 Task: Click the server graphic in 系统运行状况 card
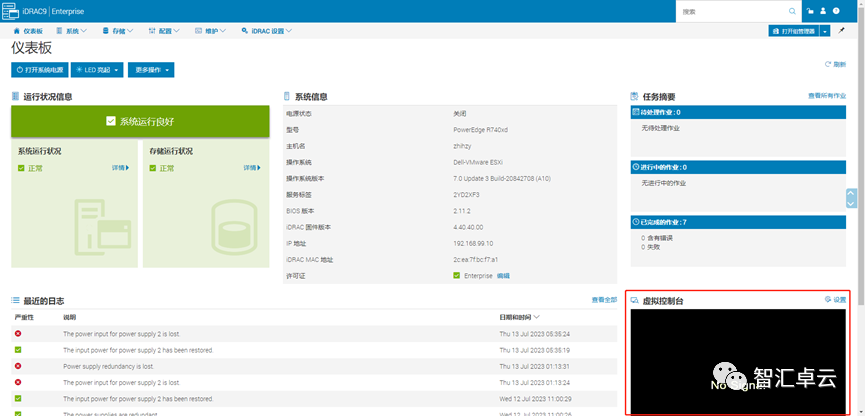(103, 229)
